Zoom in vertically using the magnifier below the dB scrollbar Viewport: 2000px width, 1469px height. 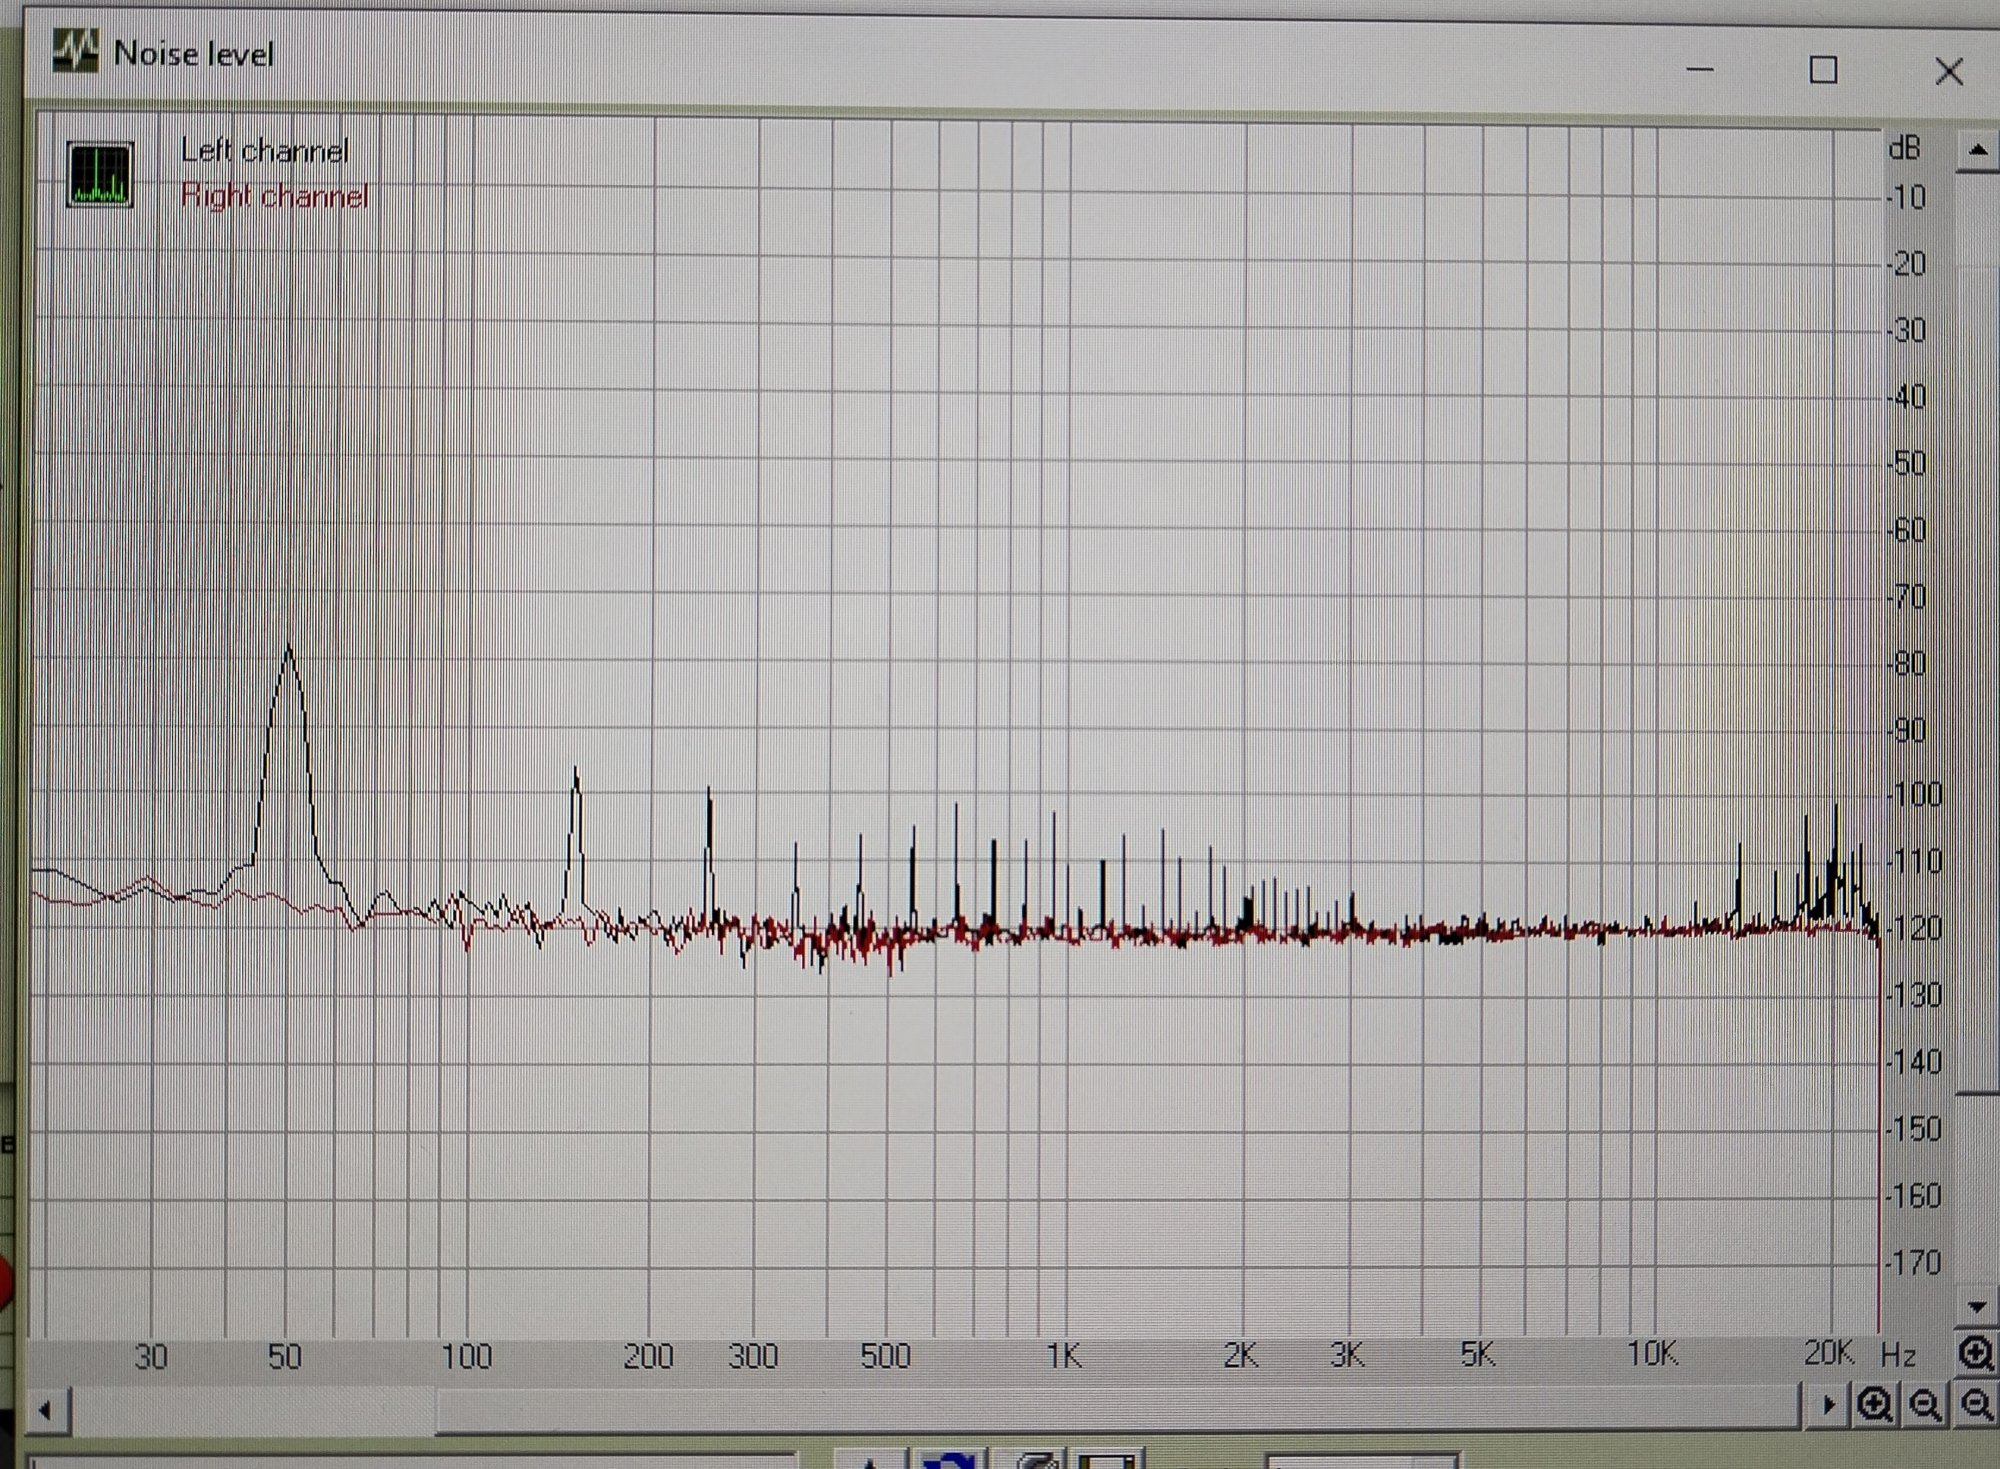[x=1976, y=1354]
